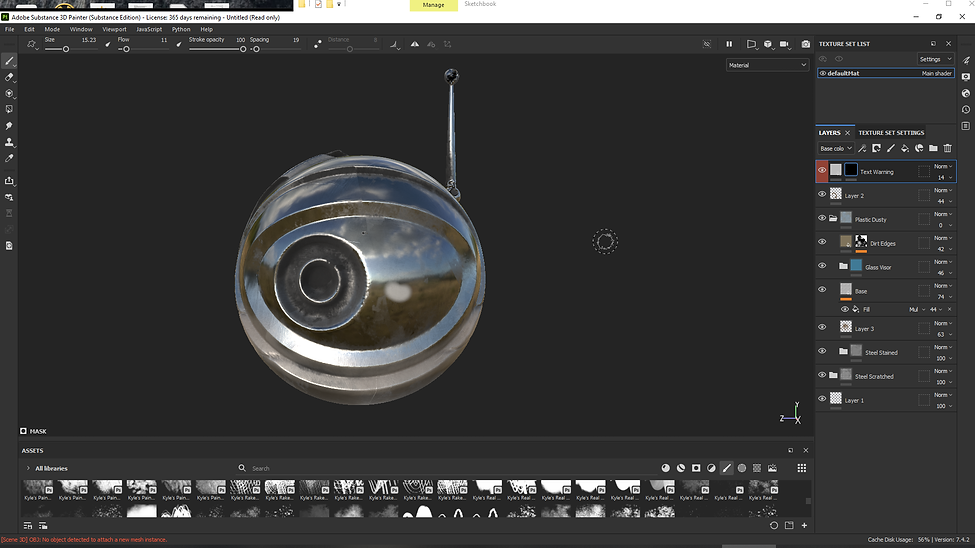This screenshot has height=548, width=975.
Task: Click the Mask indicator label in viewport
Action: point(34,431)
